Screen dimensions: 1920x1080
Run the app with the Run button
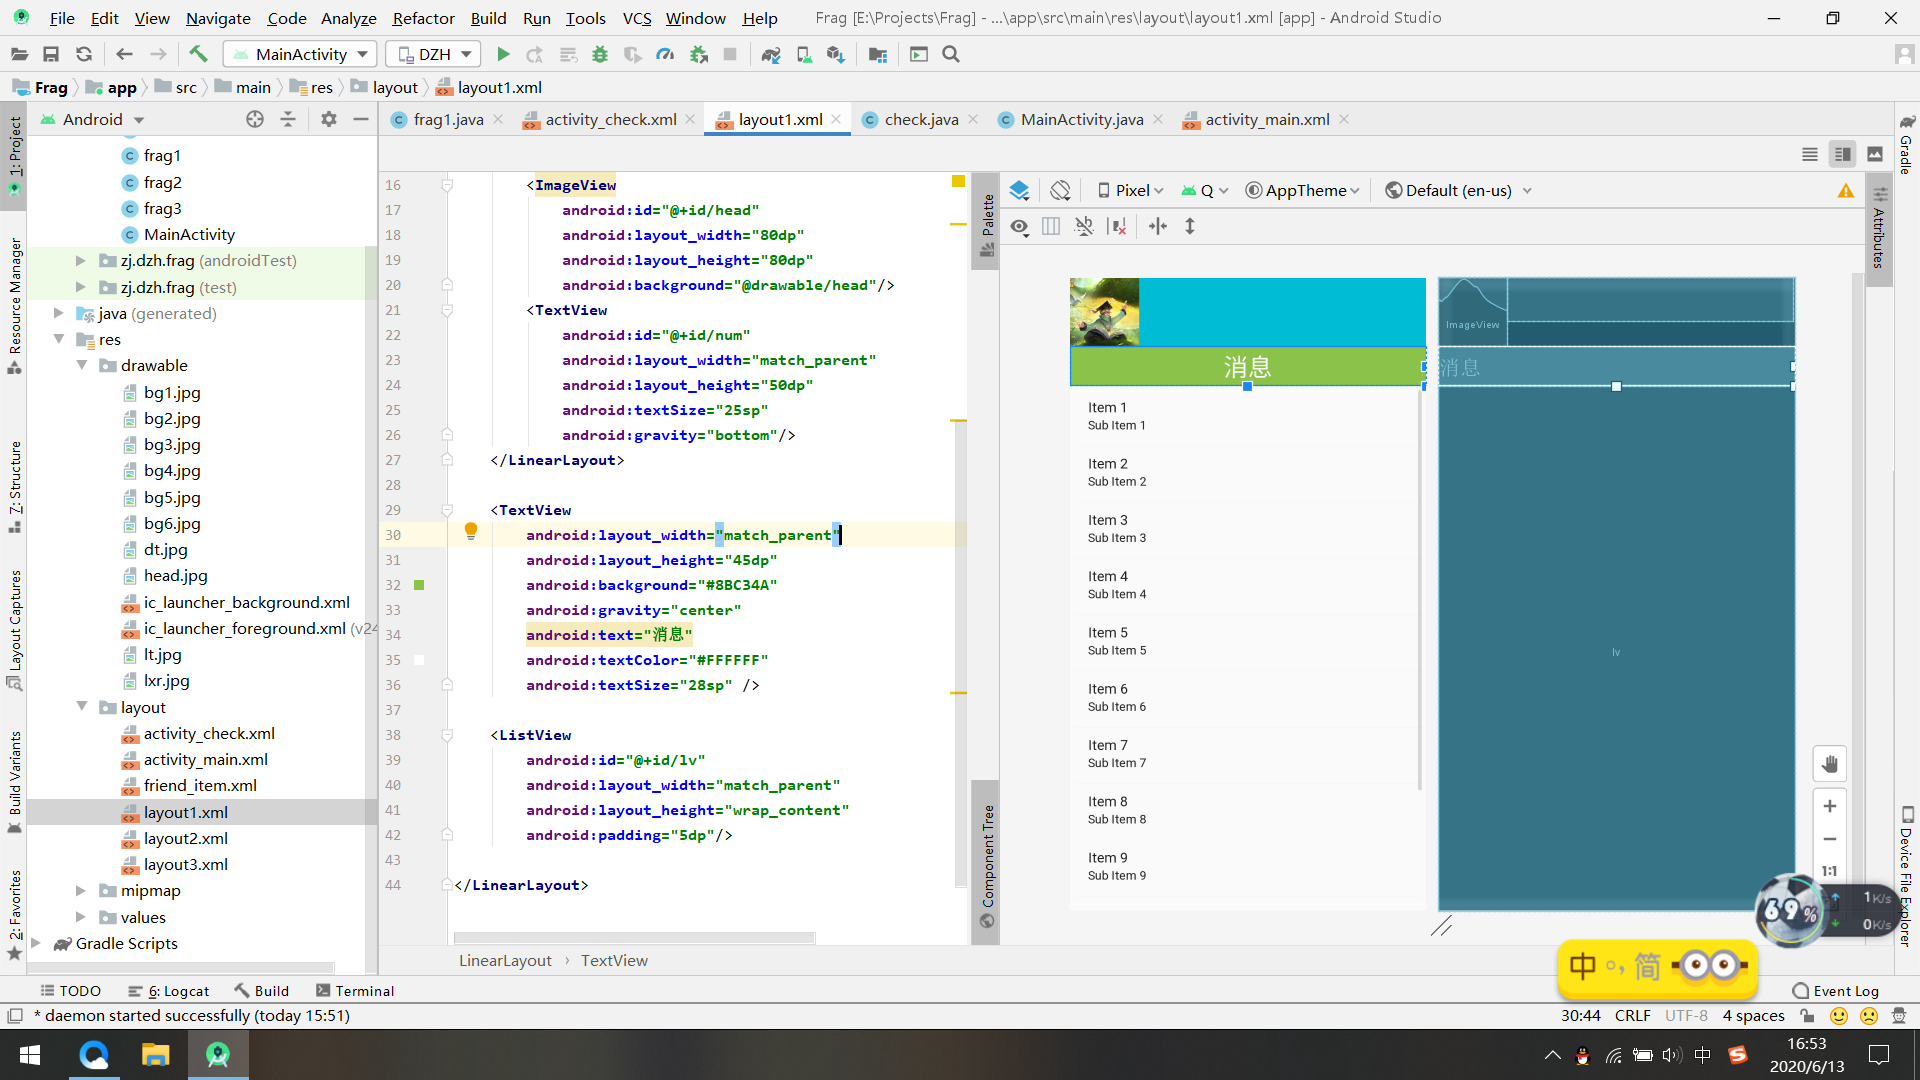click(x=503, y=54)
